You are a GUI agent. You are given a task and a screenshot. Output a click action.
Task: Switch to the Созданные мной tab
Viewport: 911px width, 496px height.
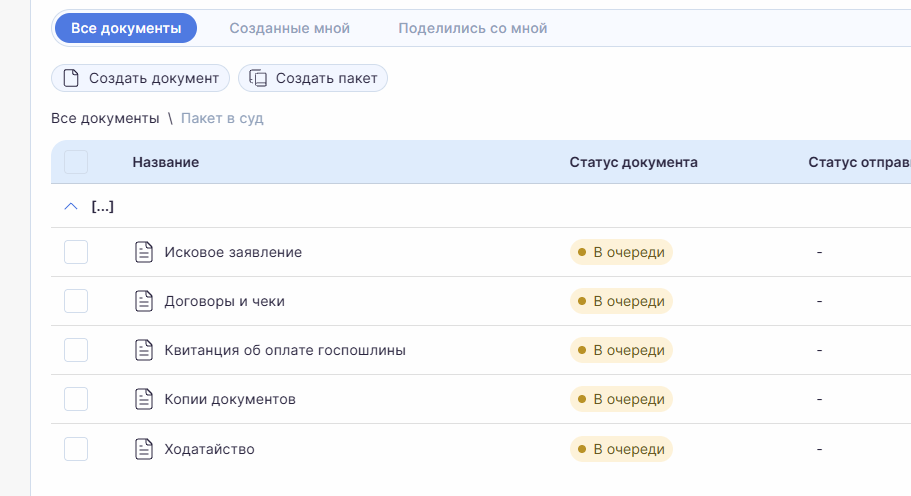tap(289, 28)
